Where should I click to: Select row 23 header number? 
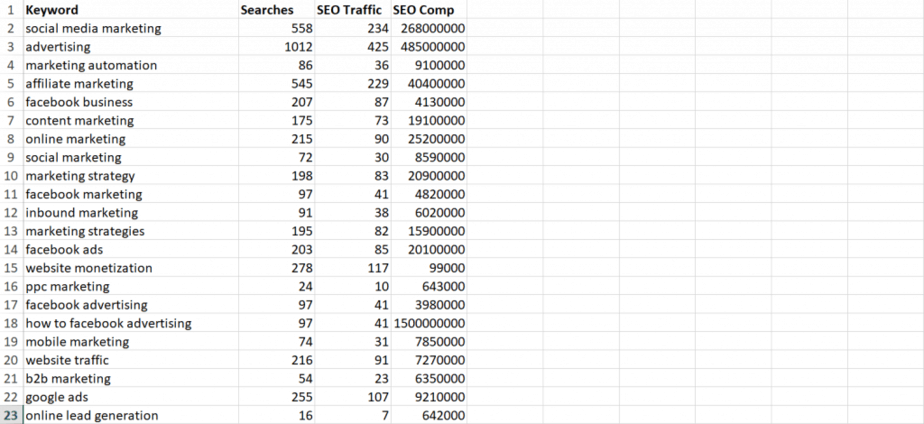click(x=10, y=416)
